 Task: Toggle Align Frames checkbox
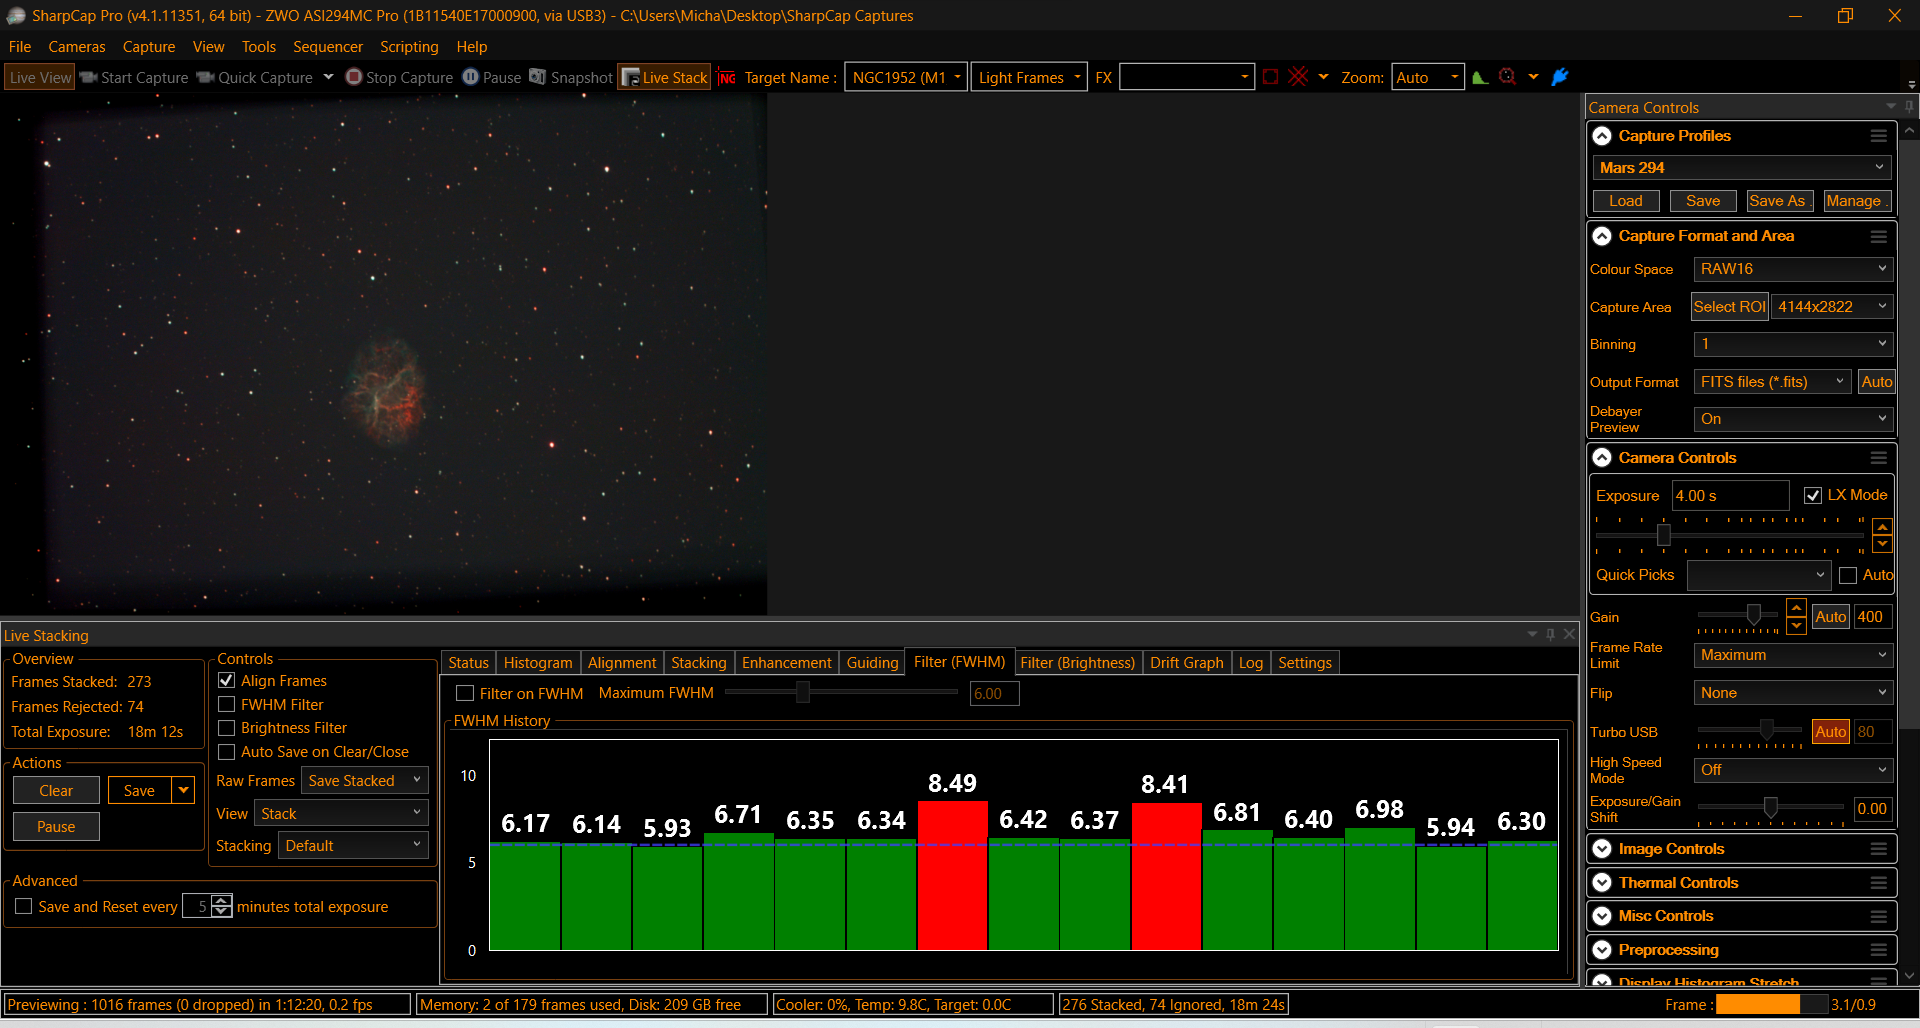(x=227, y=681)
